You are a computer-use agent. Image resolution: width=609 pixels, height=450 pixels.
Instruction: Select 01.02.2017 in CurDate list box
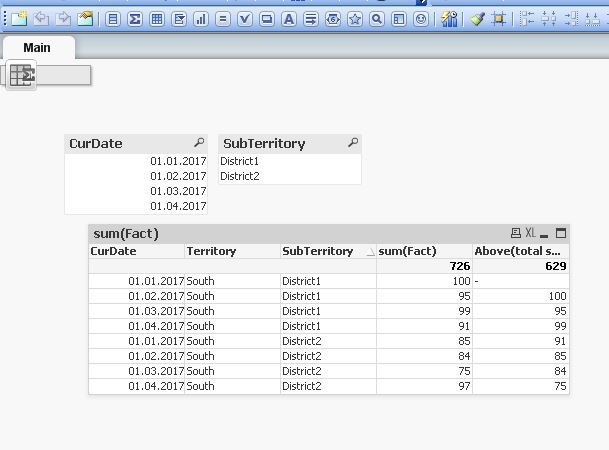coord(136,176)
